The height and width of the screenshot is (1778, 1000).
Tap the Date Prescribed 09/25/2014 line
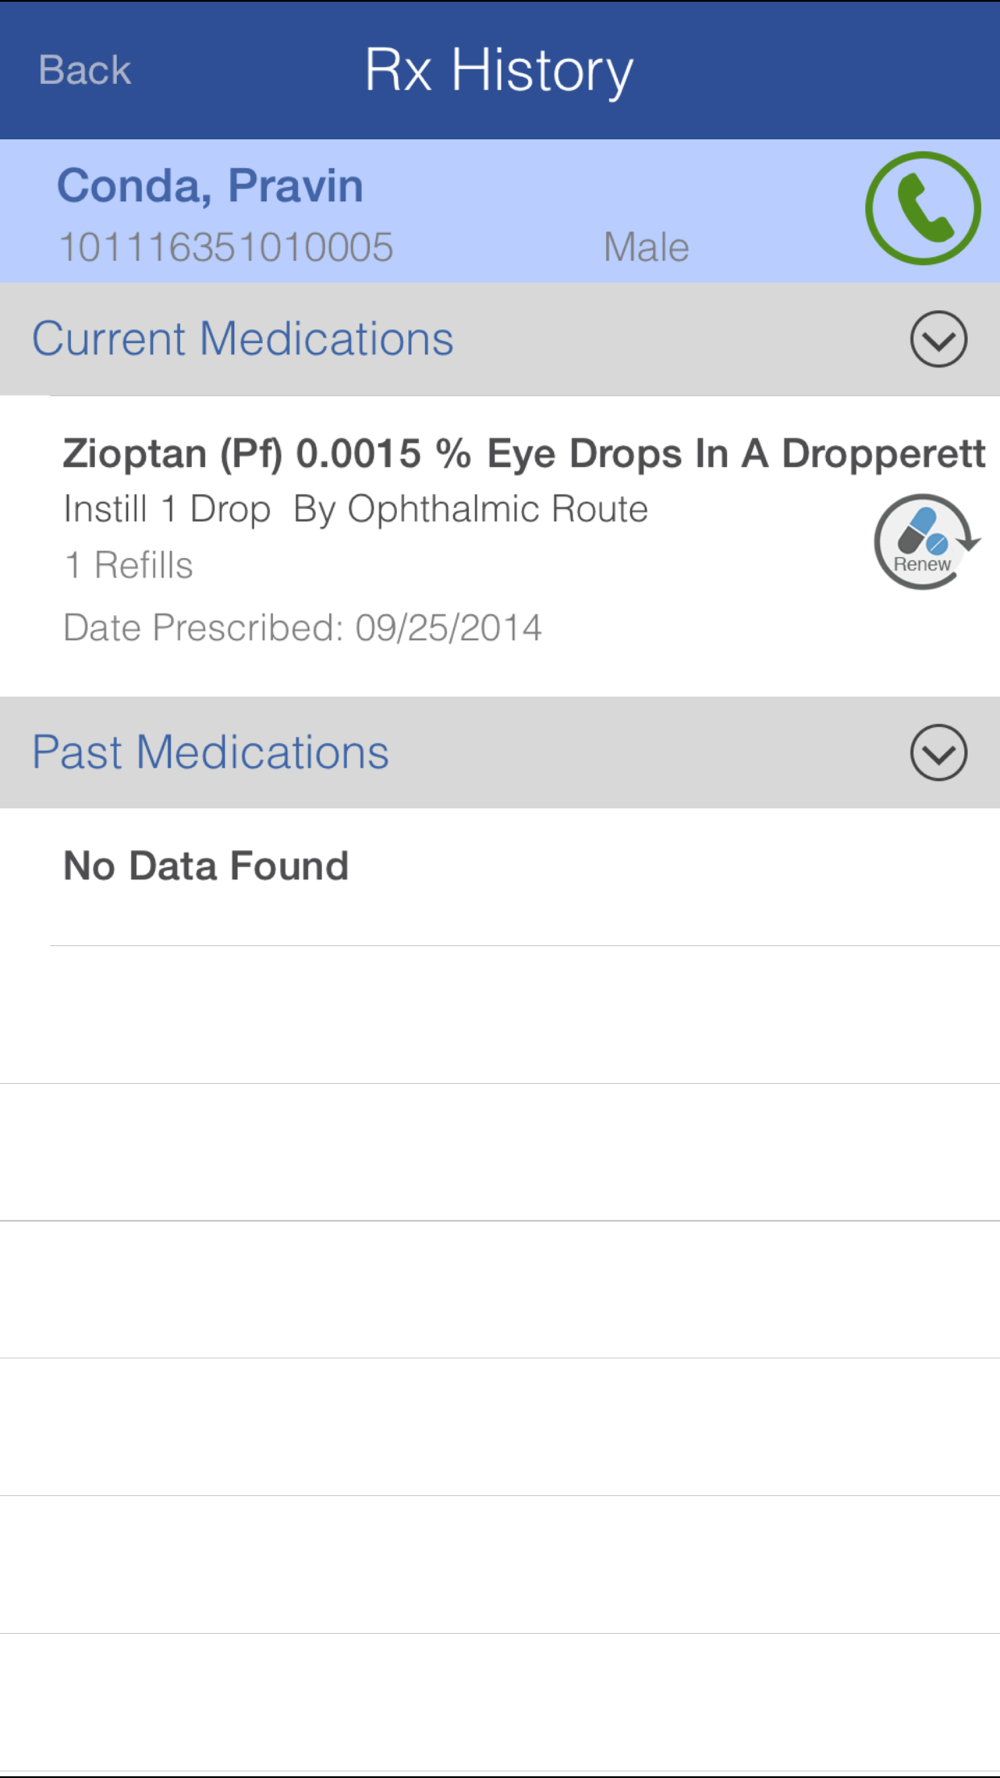pos(303,628)
